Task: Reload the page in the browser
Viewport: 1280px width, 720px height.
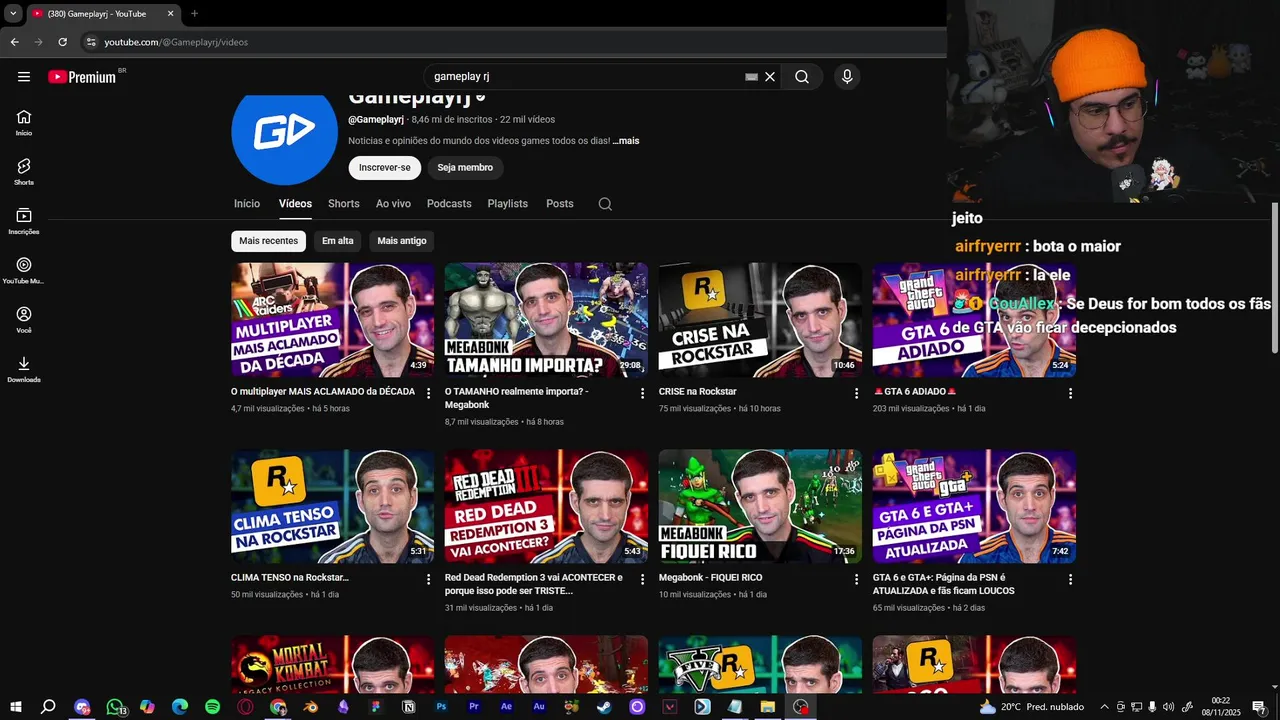Action: point(62,42)
